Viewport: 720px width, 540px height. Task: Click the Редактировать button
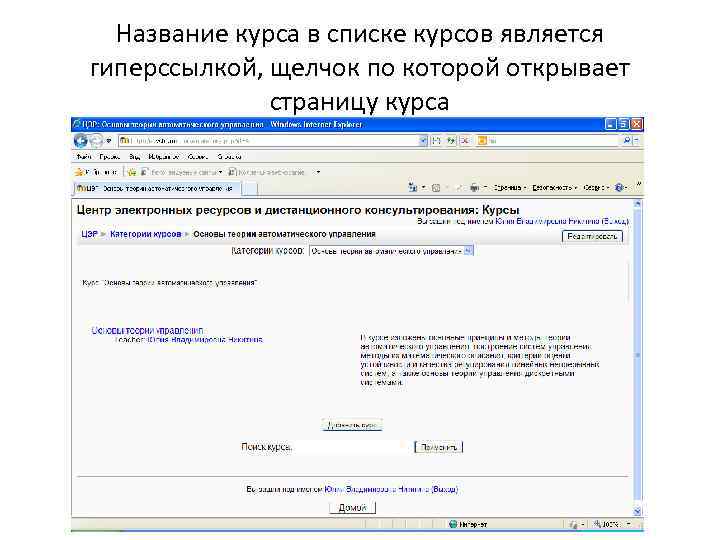pyautogui.click(x=592, y=236)
